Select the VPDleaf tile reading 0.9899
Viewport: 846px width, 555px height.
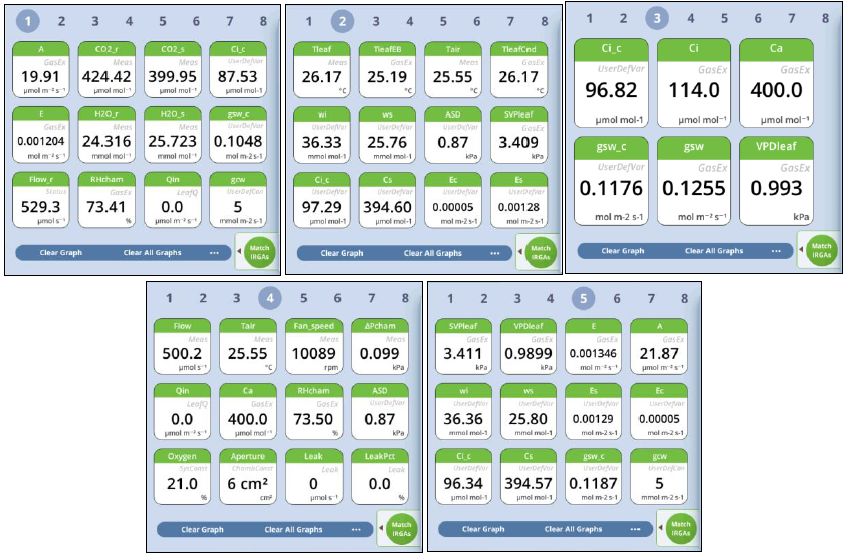click(528, 347)
